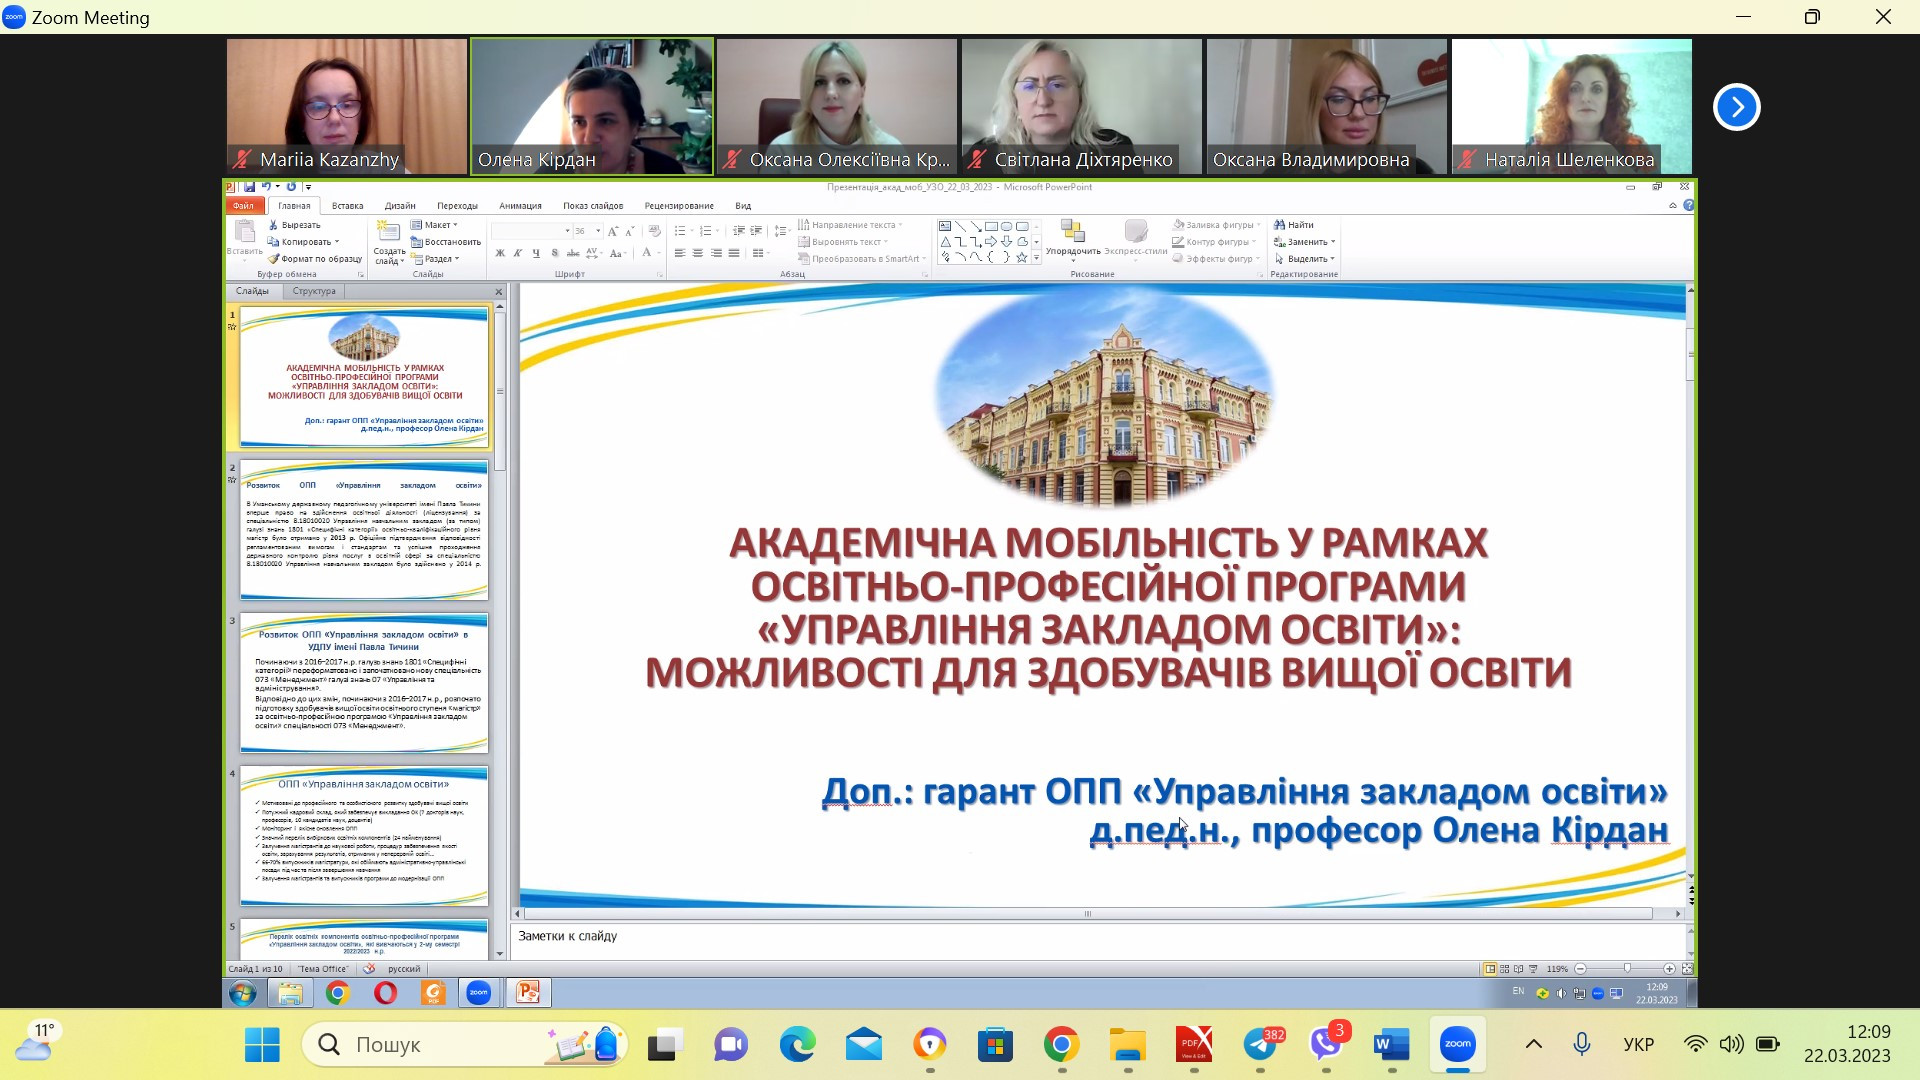Select slide 3 thumbnail in slides pane
The image size is (1920, 1080).
364,683
